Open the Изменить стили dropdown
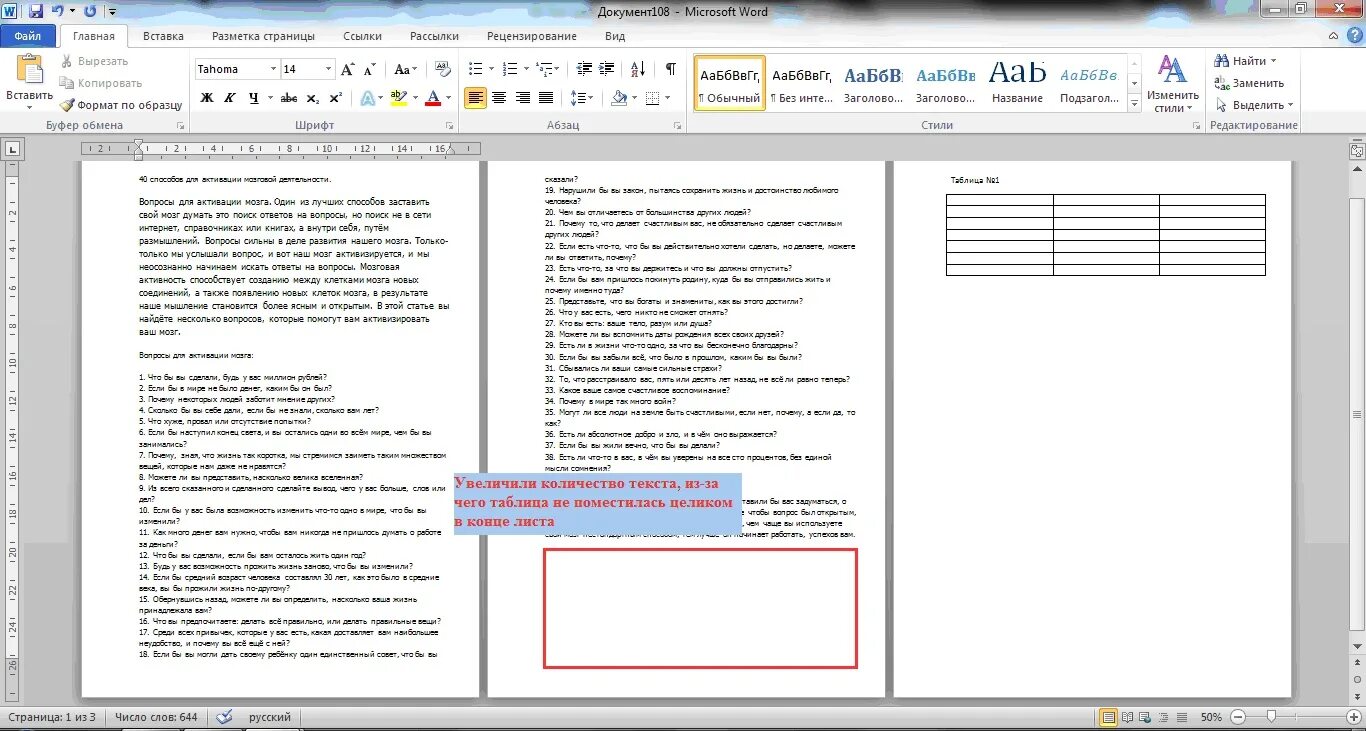Viewport: 1366px width, 731px height. coord(1172,84)
